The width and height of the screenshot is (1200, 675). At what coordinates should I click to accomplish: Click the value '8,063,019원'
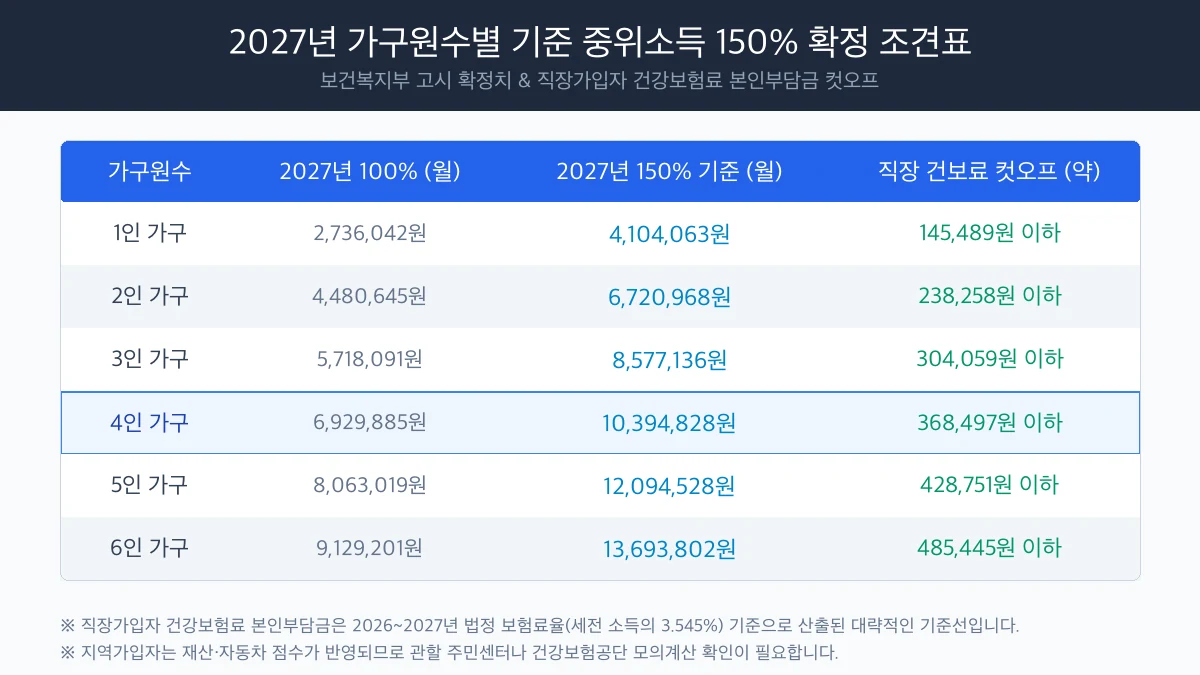pos(370,485)
